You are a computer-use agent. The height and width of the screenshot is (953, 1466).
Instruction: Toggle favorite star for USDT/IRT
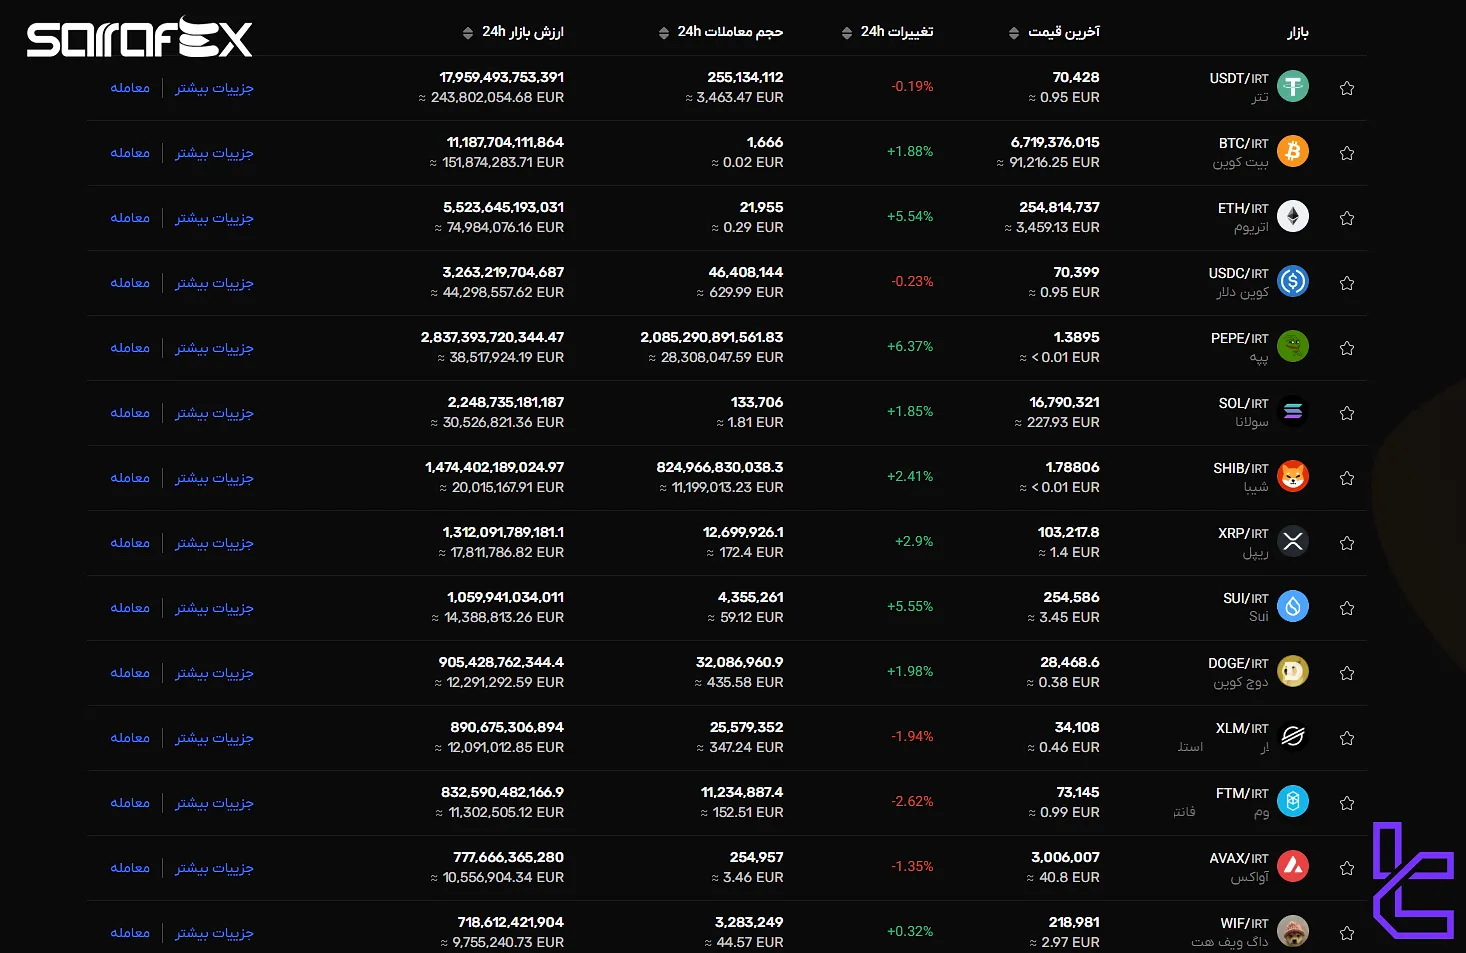pyautogui.click(x=1347, y=88)
